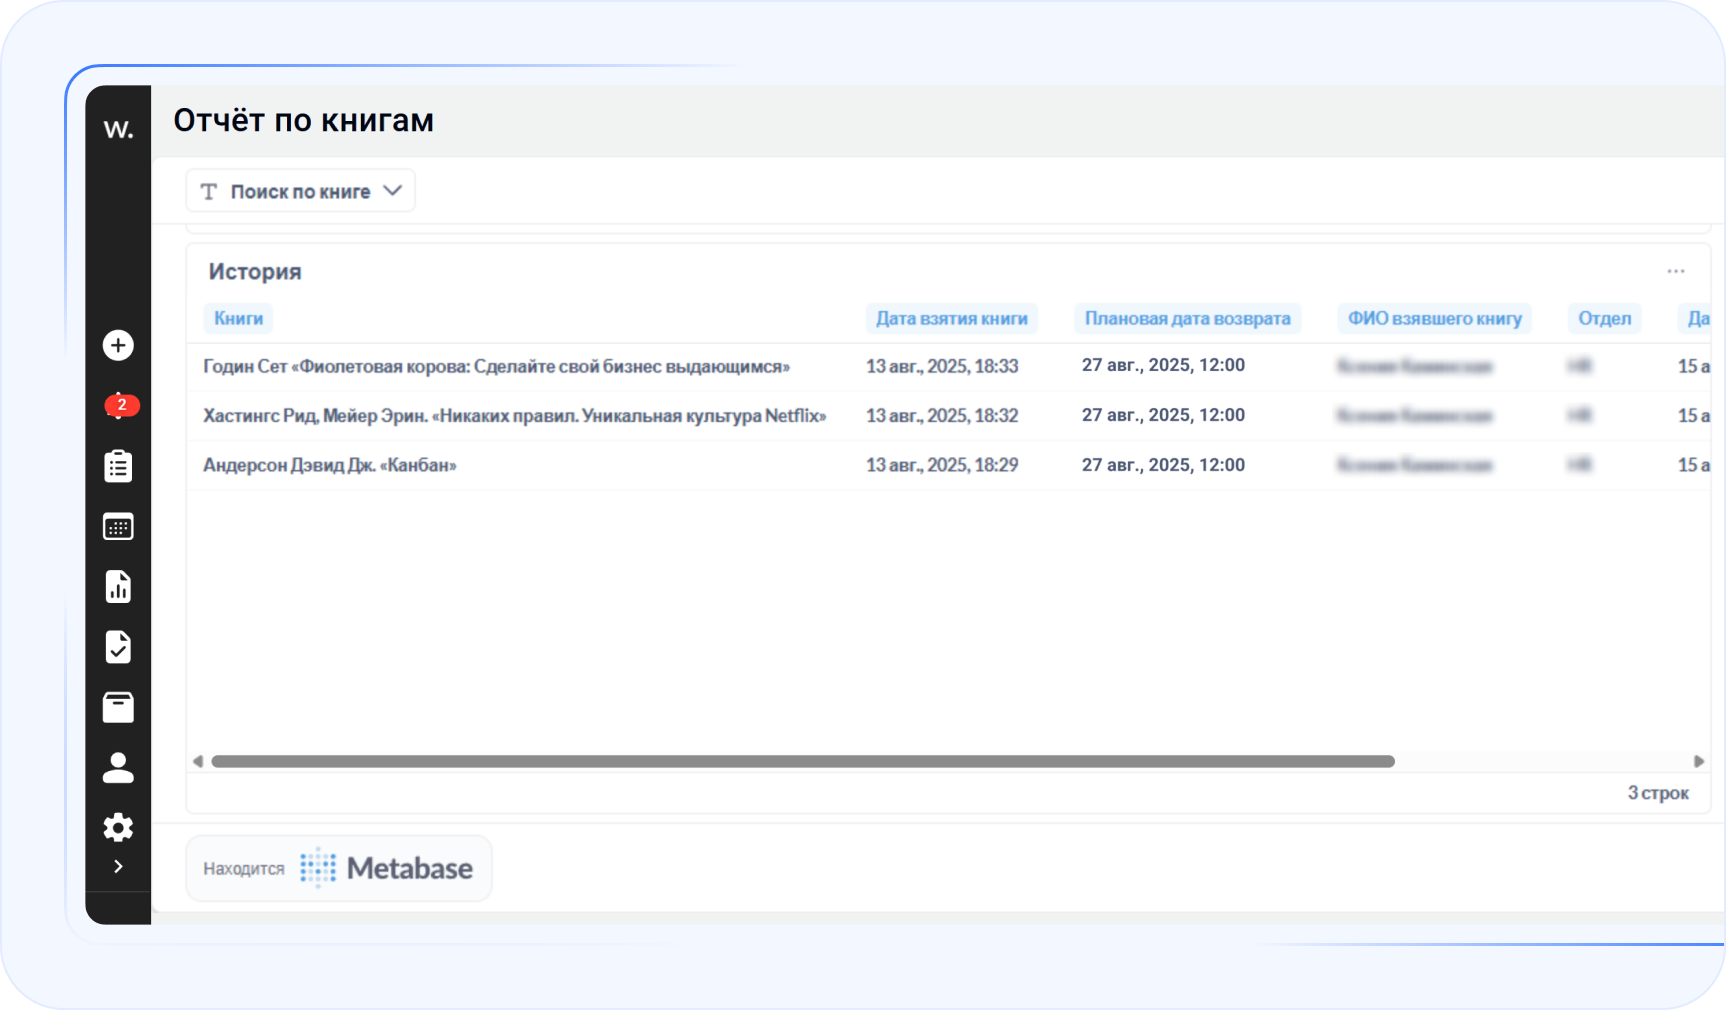Open the clipboard list icon in the sidebar
The width and height of the screenshot is (1726, 1010).
pos(118,466)
